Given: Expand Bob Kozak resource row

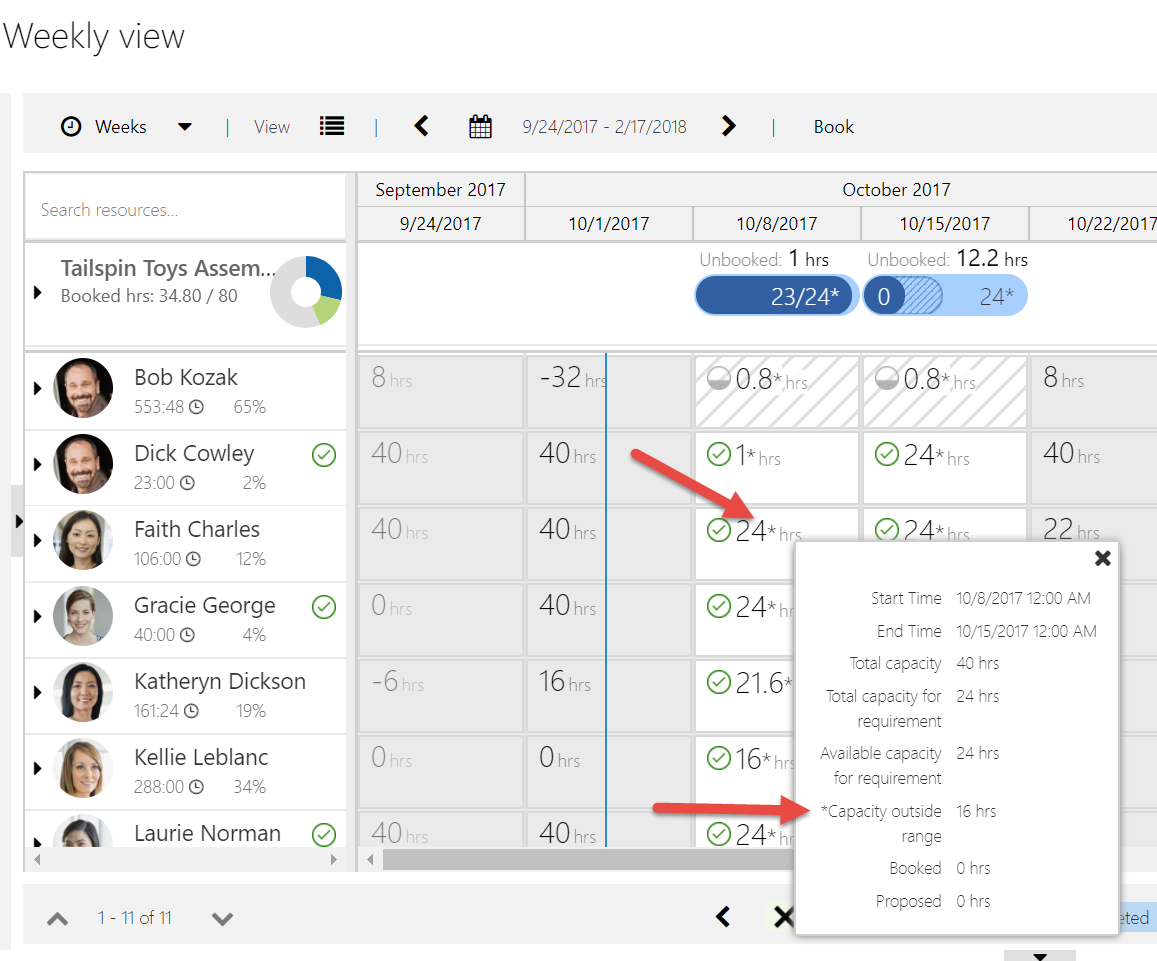Looking at the screenshot, I should 38,388.
